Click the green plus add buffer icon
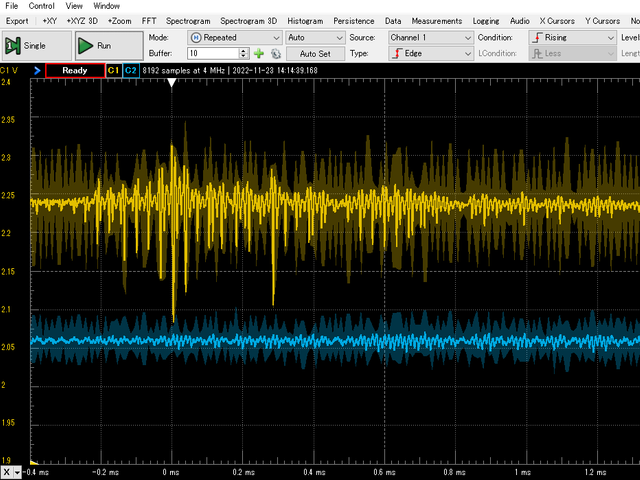Image resolution: width=640 pixels, height=480 pixels. pyautogui.click(x=258, y=53)
